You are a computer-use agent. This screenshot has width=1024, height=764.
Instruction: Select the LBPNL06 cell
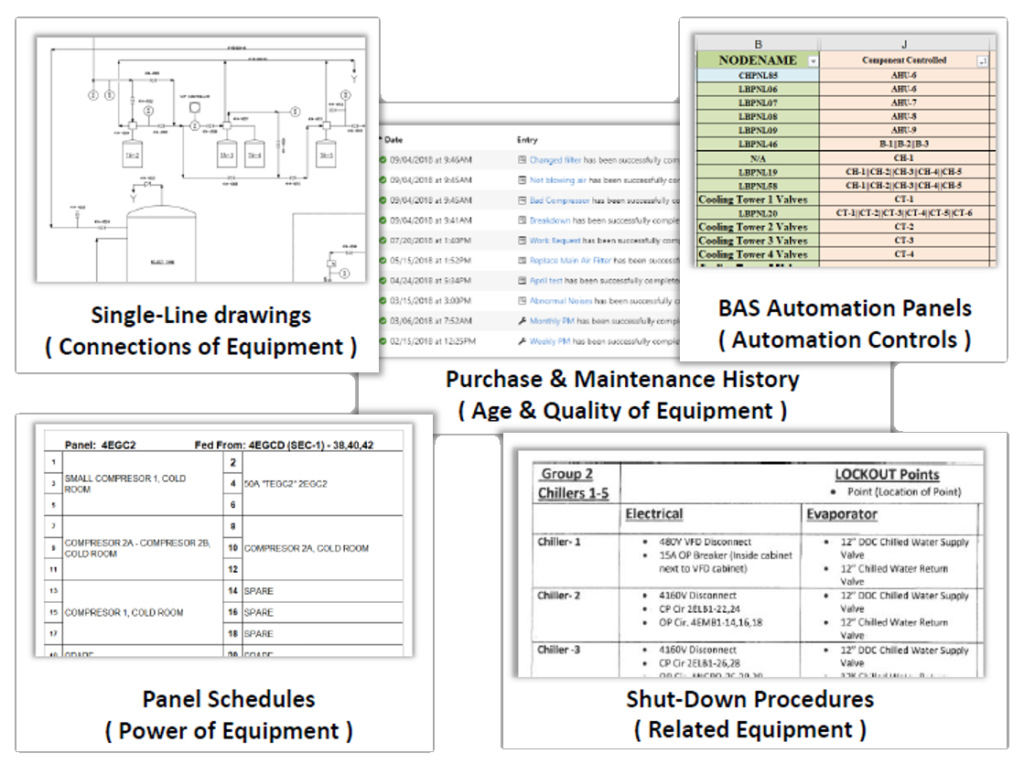(x=758, y=89)
